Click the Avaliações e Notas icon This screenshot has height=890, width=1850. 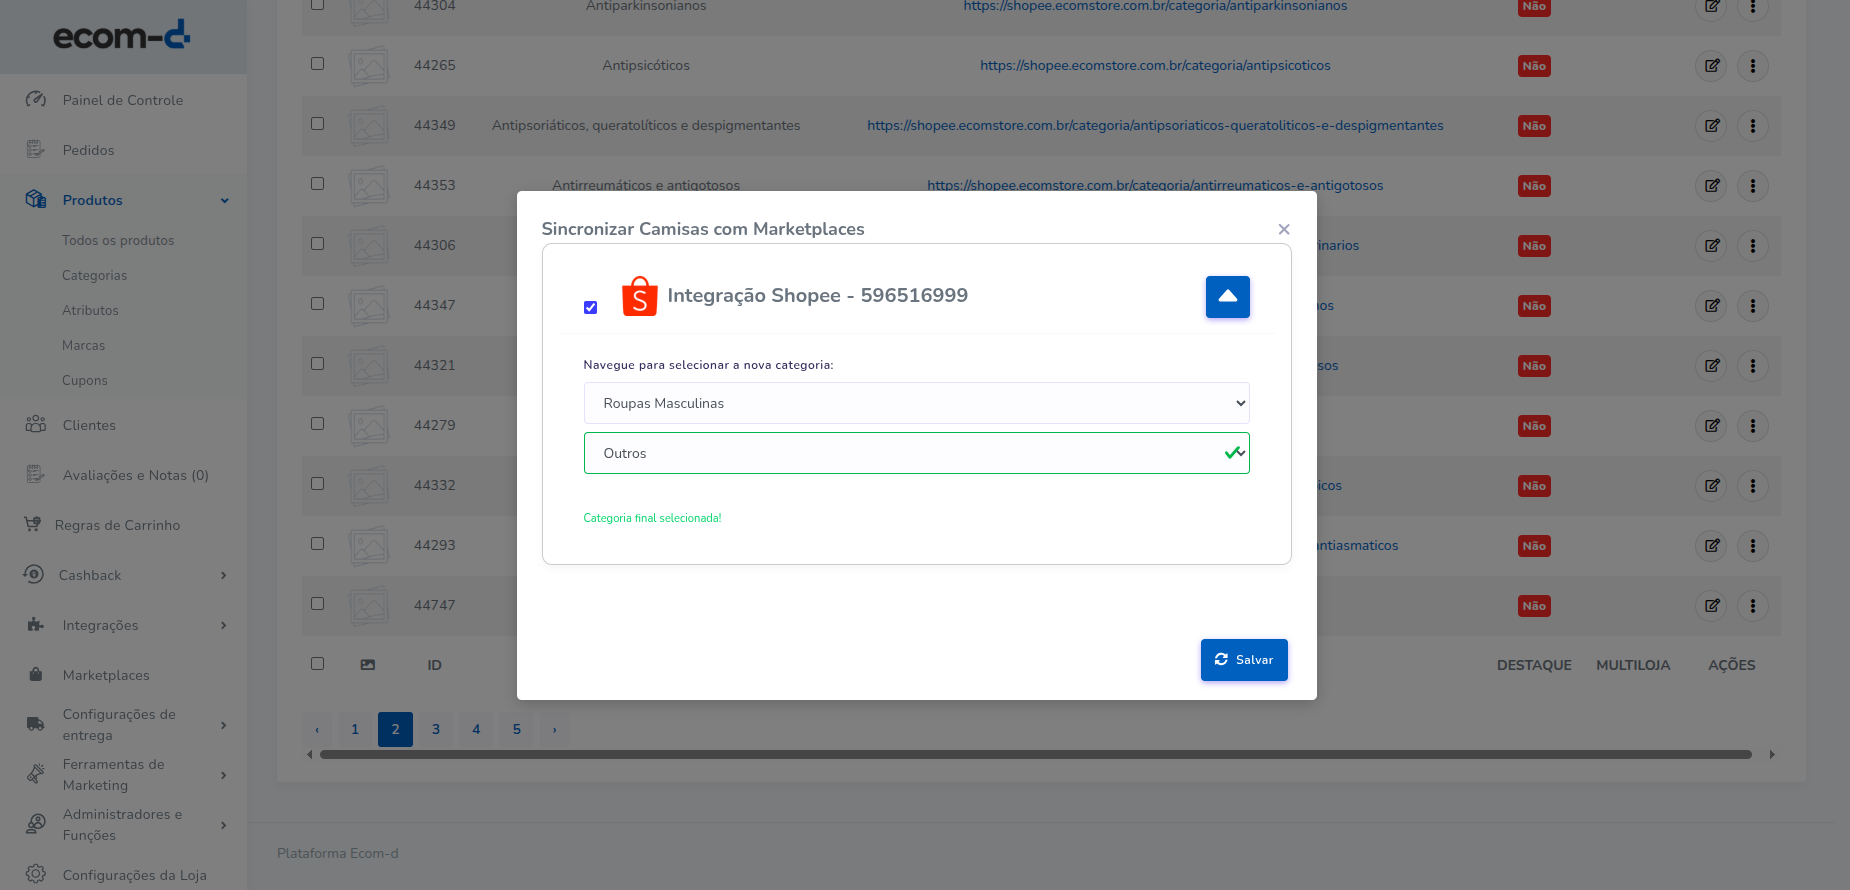pos(36,474)
